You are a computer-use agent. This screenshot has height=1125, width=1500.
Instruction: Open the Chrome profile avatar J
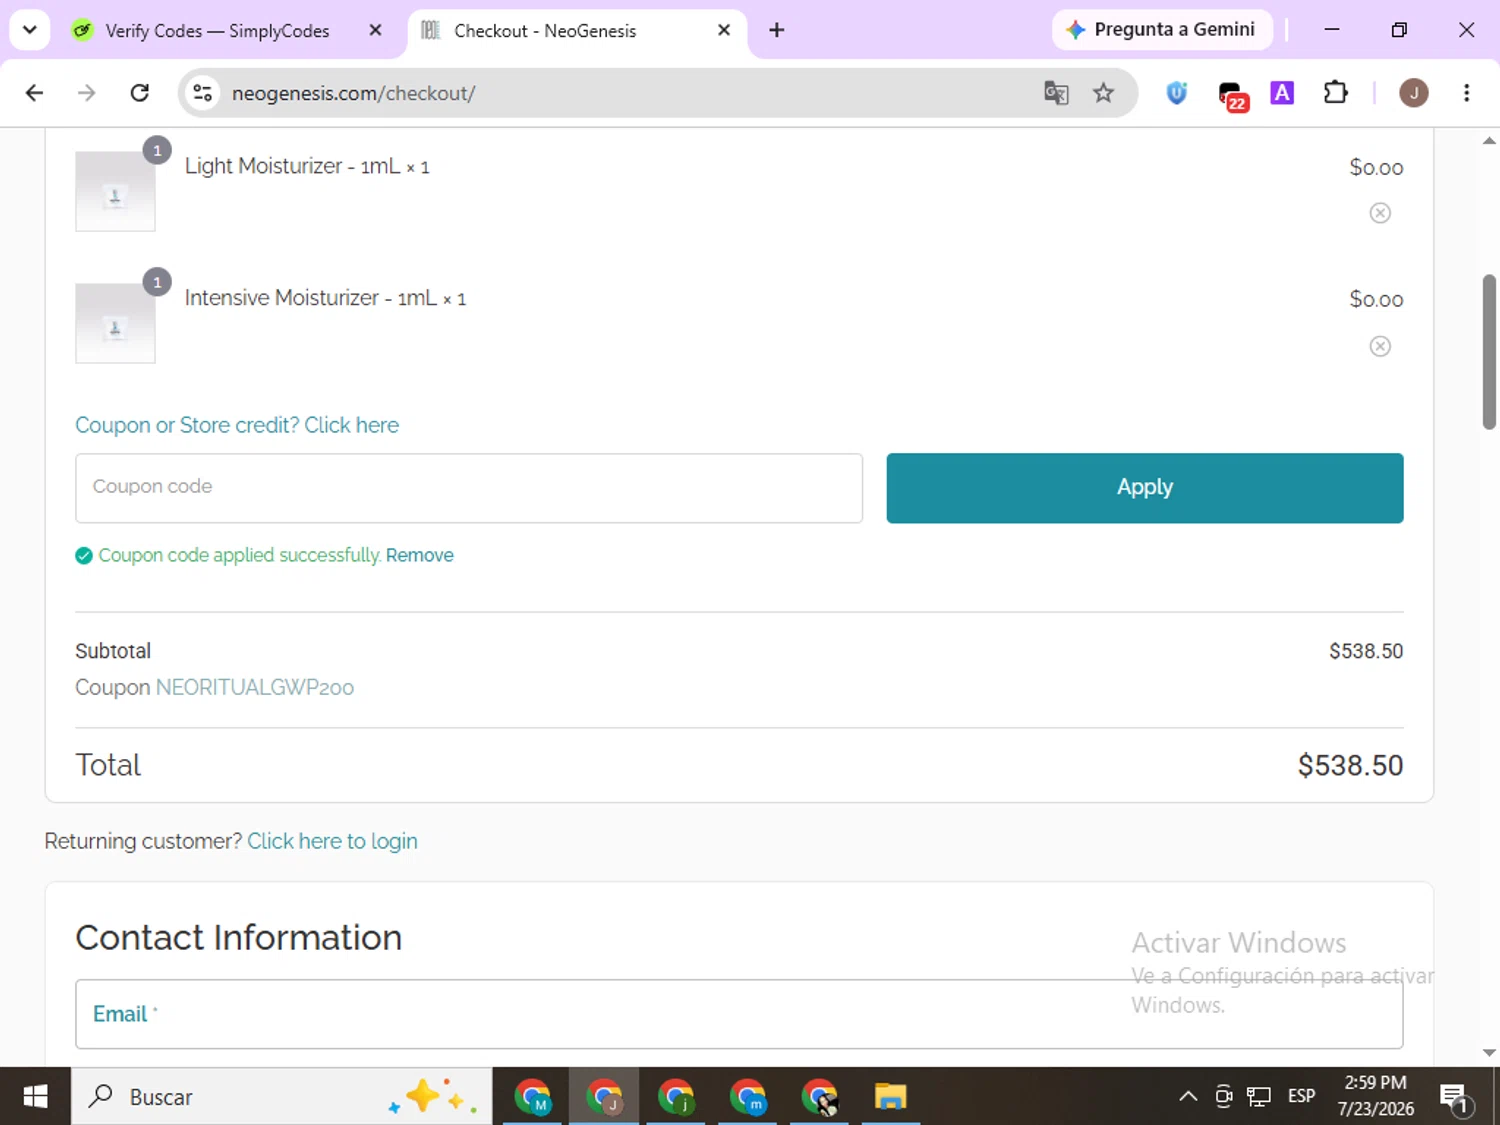pos(1413,93)
